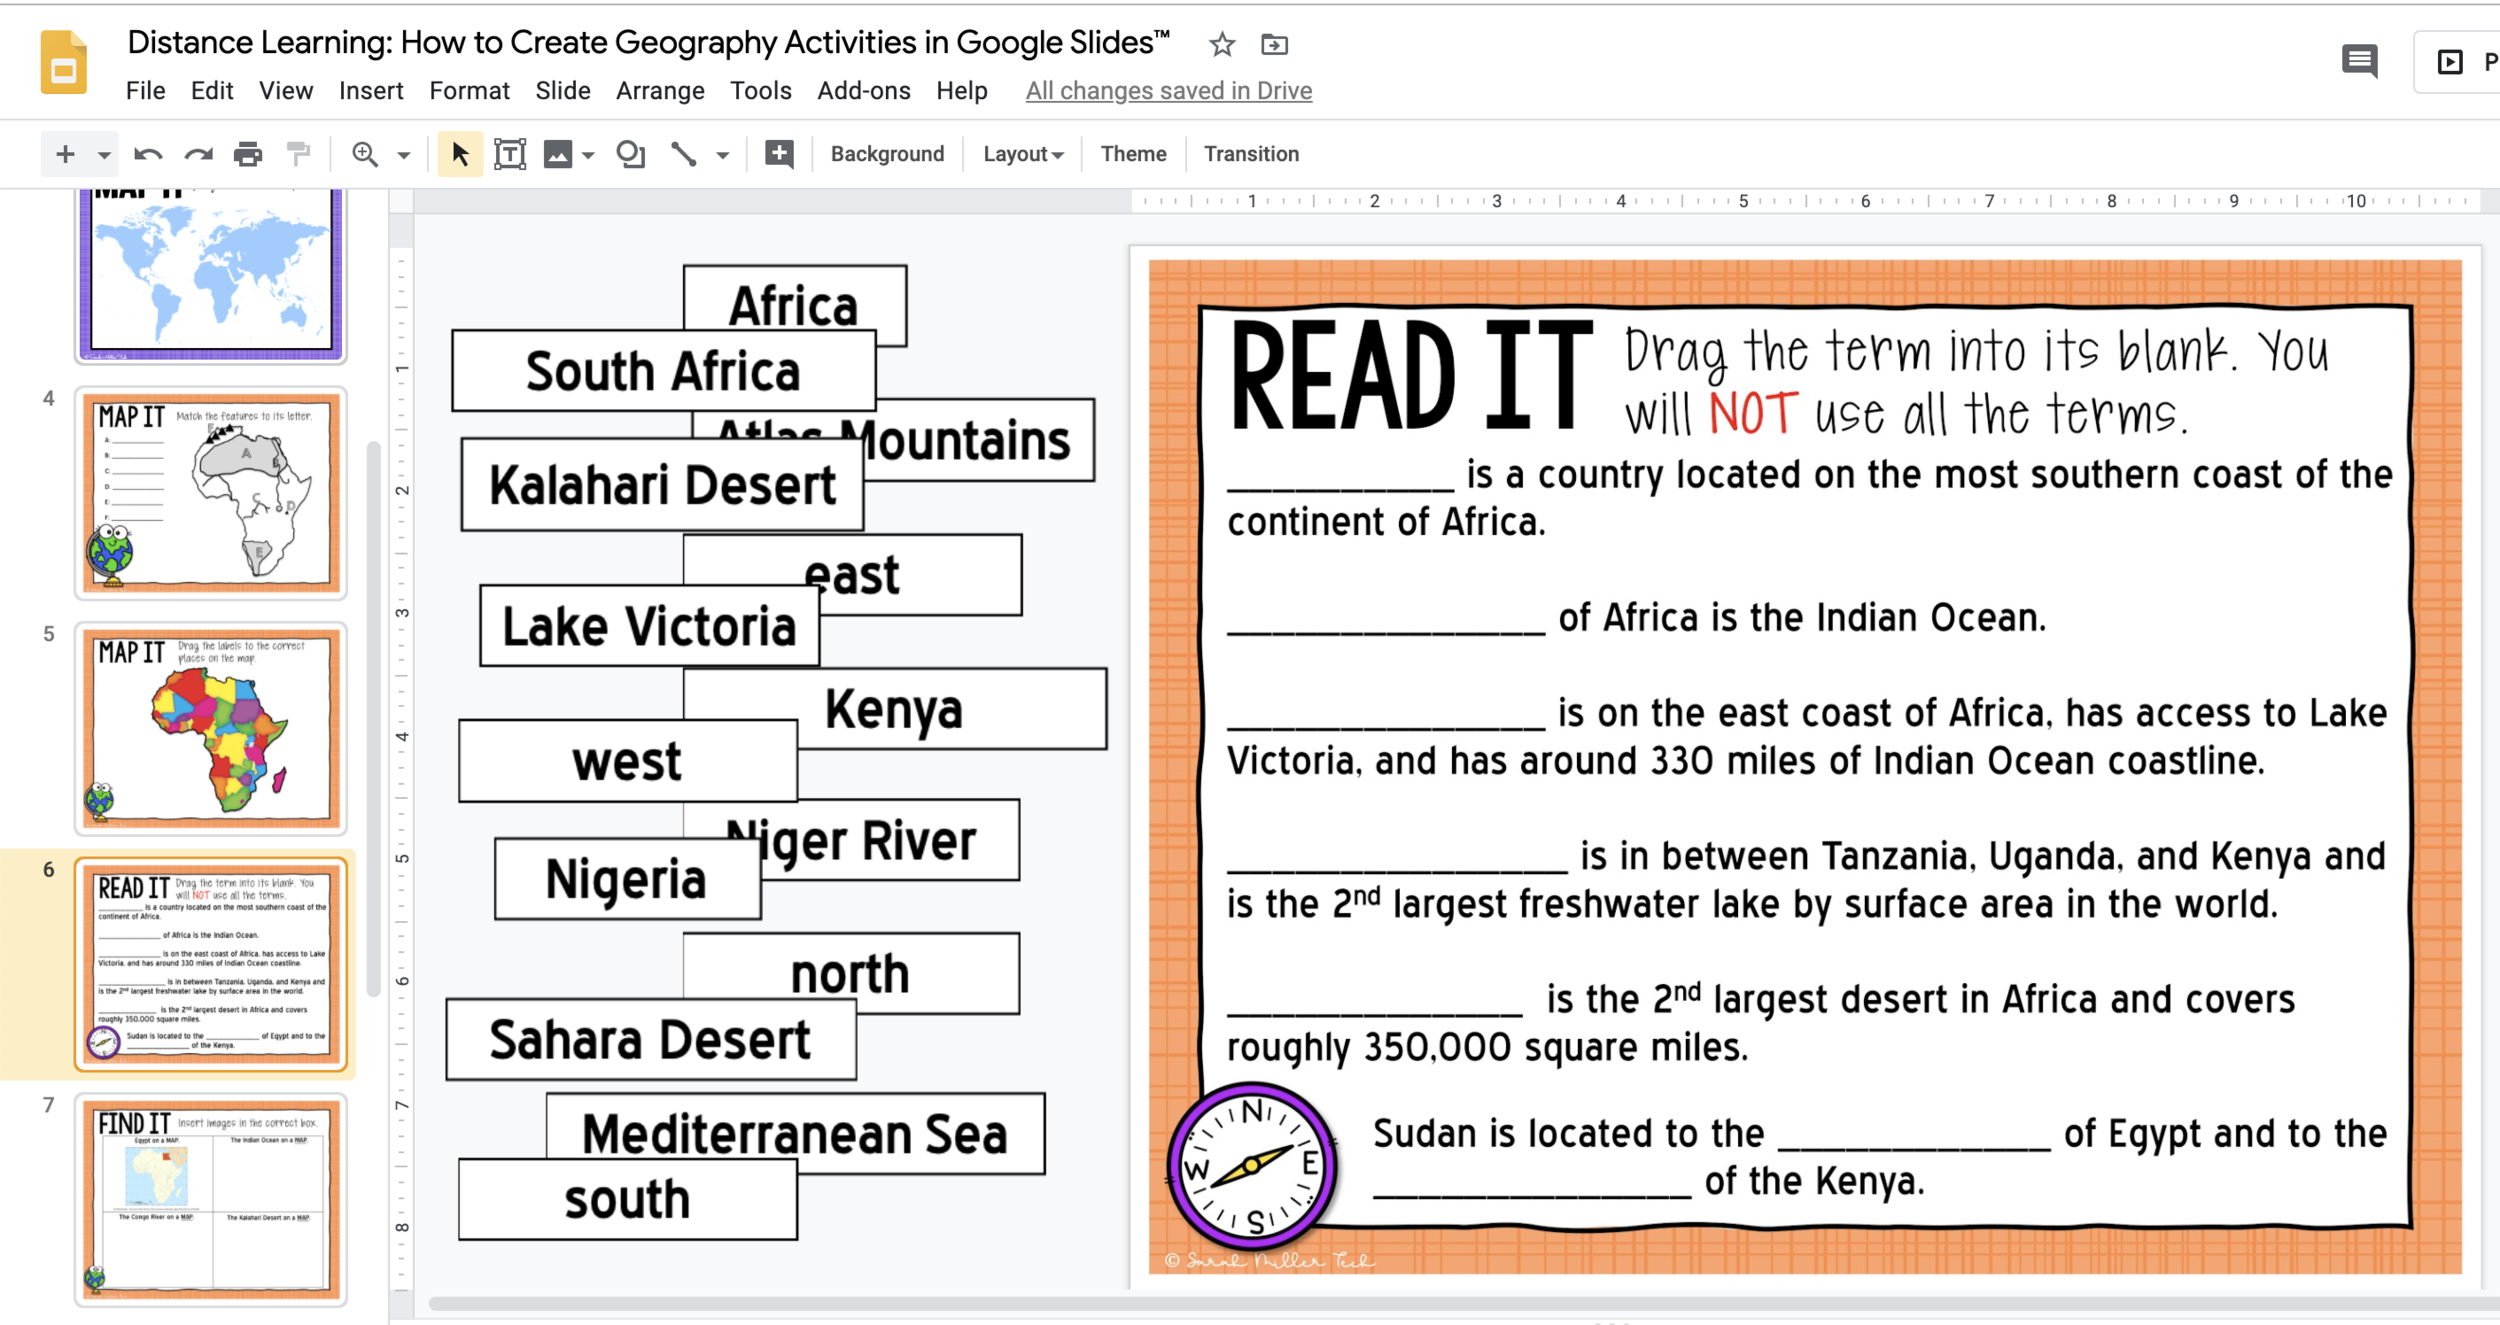
Task: Open the Layout dropdown
Action: coord(1023,154)
